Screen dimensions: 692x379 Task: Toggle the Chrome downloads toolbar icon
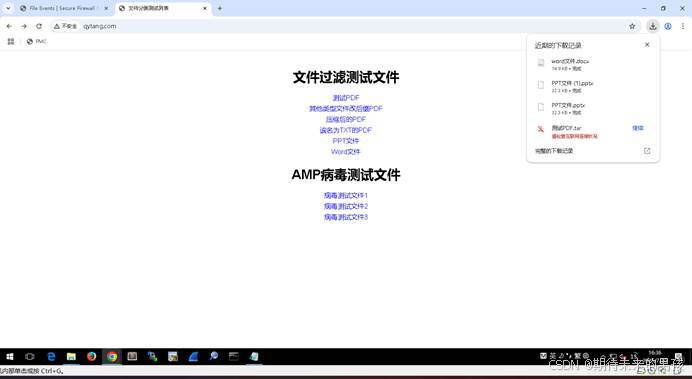653,26
